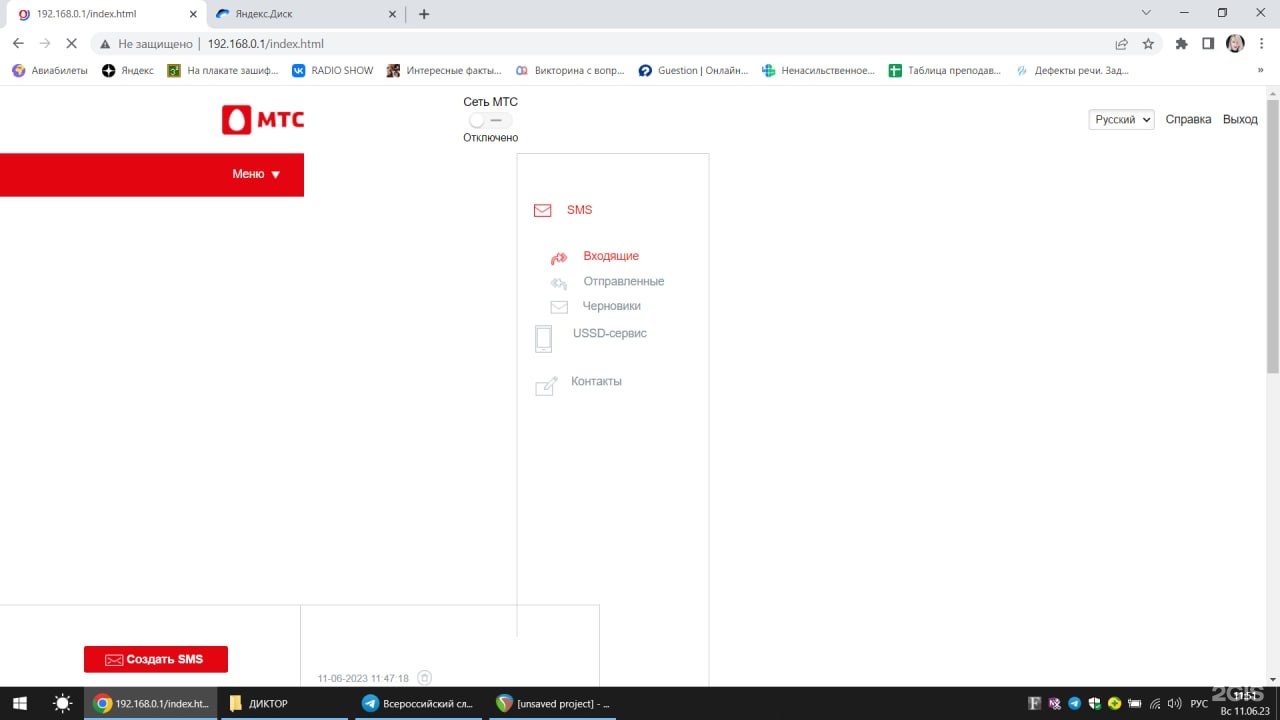Open the Контакты section
Viewport: 1280px width, 720px height.
596,381
